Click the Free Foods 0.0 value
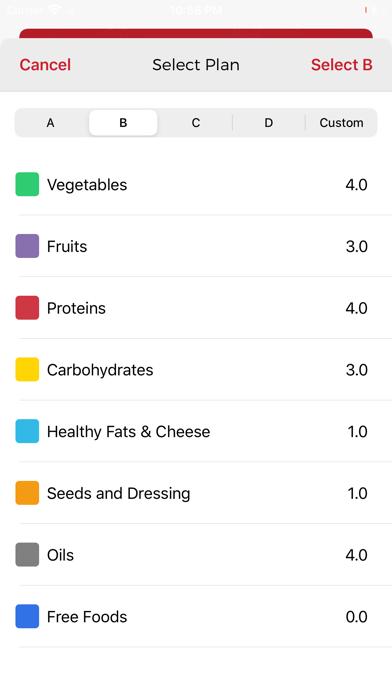This screenshot has height=696, width=392. (356, 617)
